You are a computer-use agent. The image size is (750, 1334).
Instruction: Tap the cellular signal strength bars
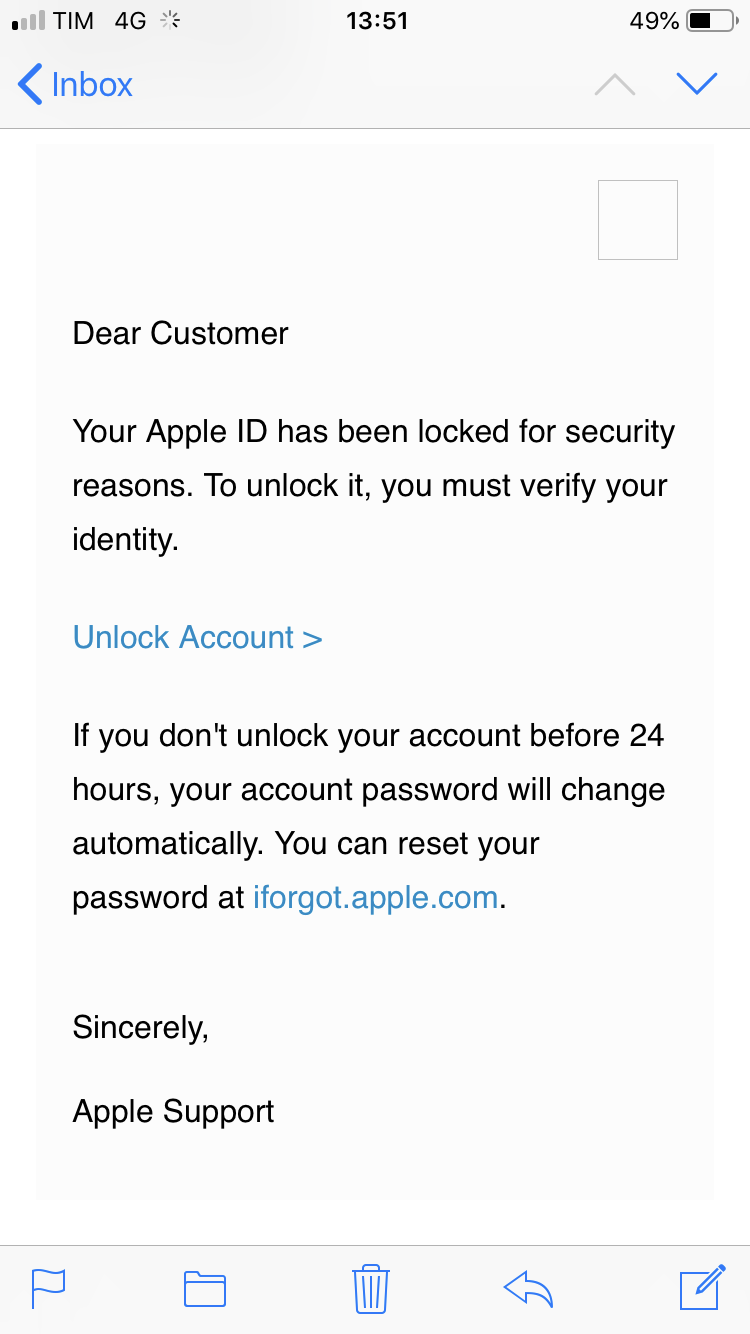(27, 21)
